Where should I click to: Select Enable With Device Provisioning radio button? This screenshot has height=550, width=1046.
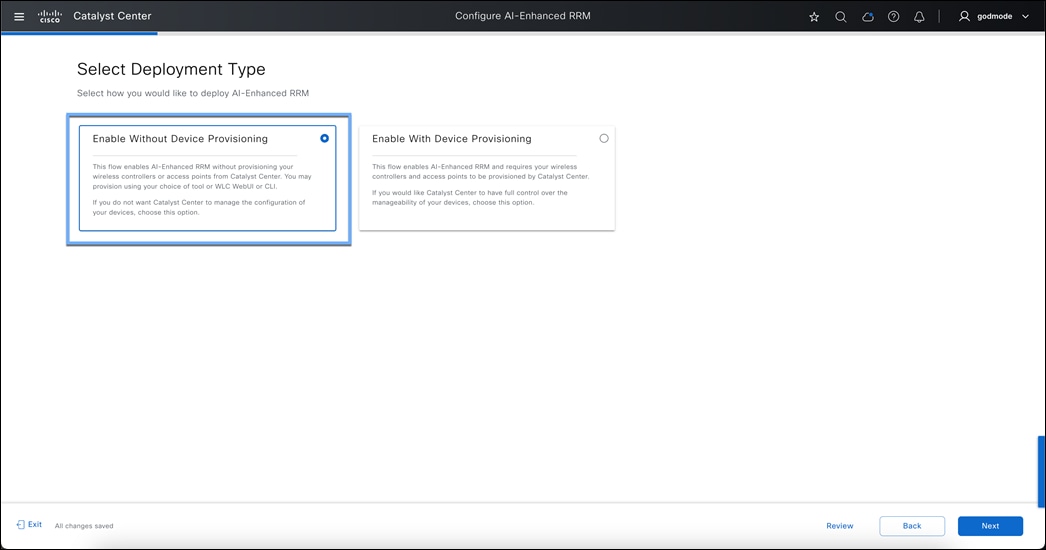604,138
